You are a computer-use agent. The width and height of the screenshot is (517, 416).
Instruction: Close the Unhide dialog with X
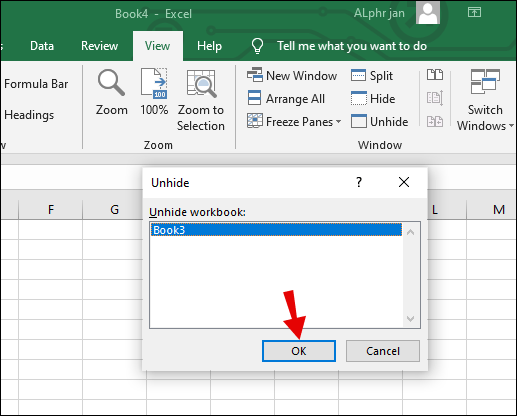coord(404,182)
